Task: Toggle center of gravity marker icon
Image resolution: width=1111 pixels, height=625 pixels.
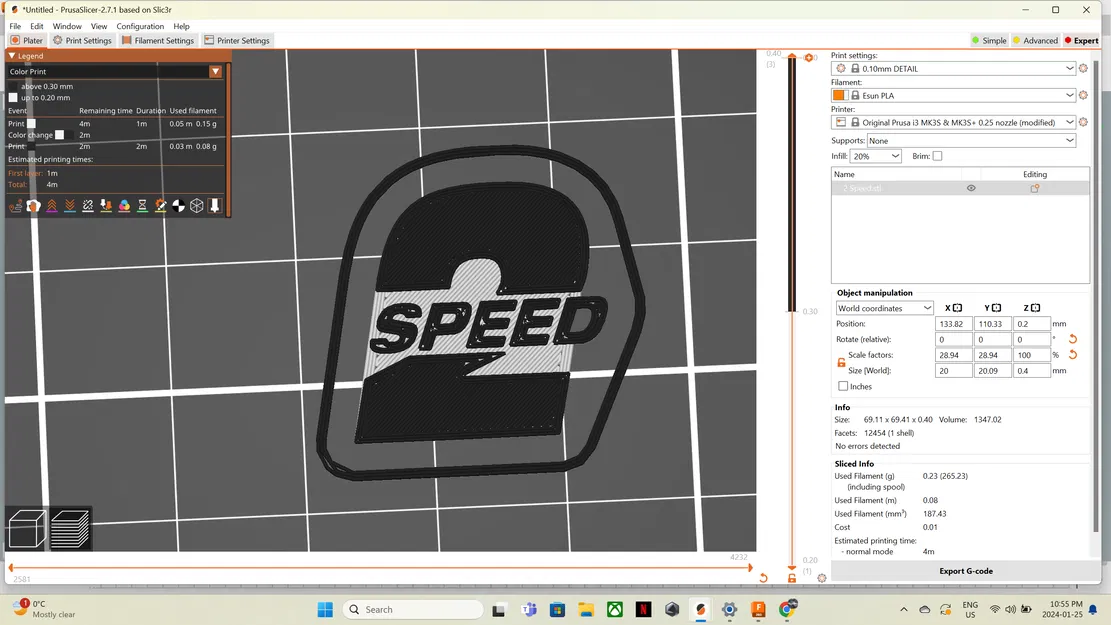Action: pyautogui.click(x=179, y=205)
